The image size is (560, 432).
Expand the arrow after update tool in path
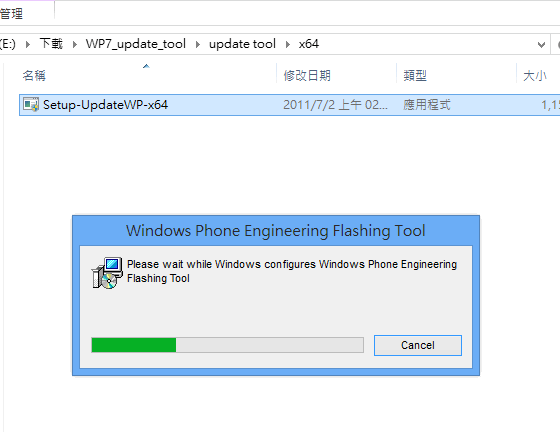point(288,44)
